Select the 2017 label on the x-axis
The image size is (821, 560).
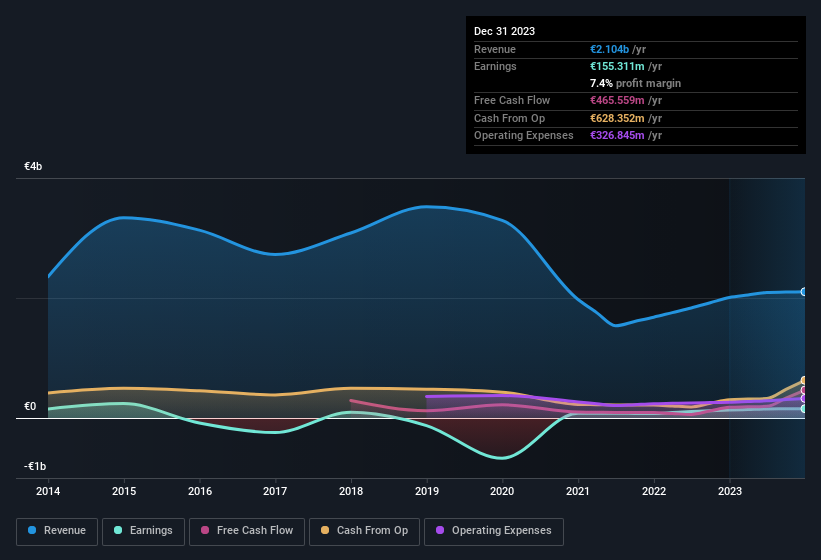click(275, 491)
